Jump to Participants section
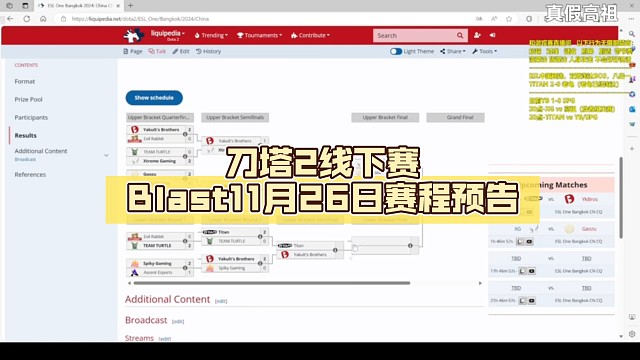This screenshot has height=360, width=640. [31, 118]
